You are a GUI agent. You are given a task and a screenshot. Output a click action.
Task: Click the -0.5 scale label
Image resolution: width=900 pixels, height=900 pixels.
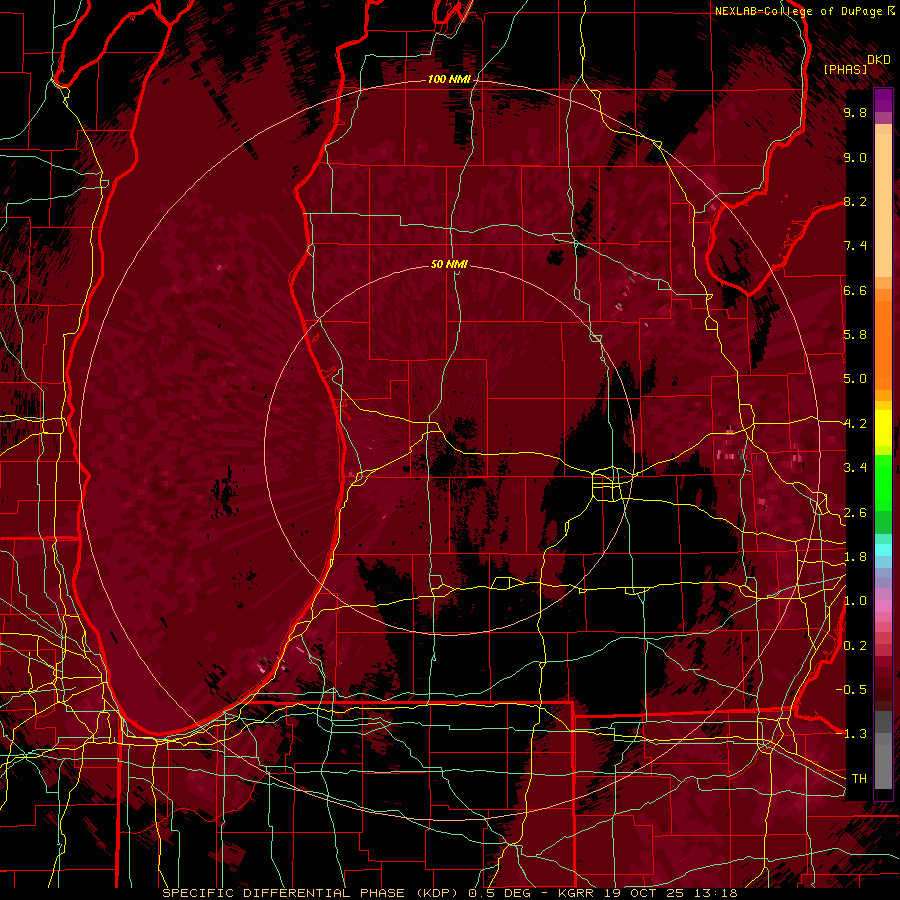click(851, 690)
